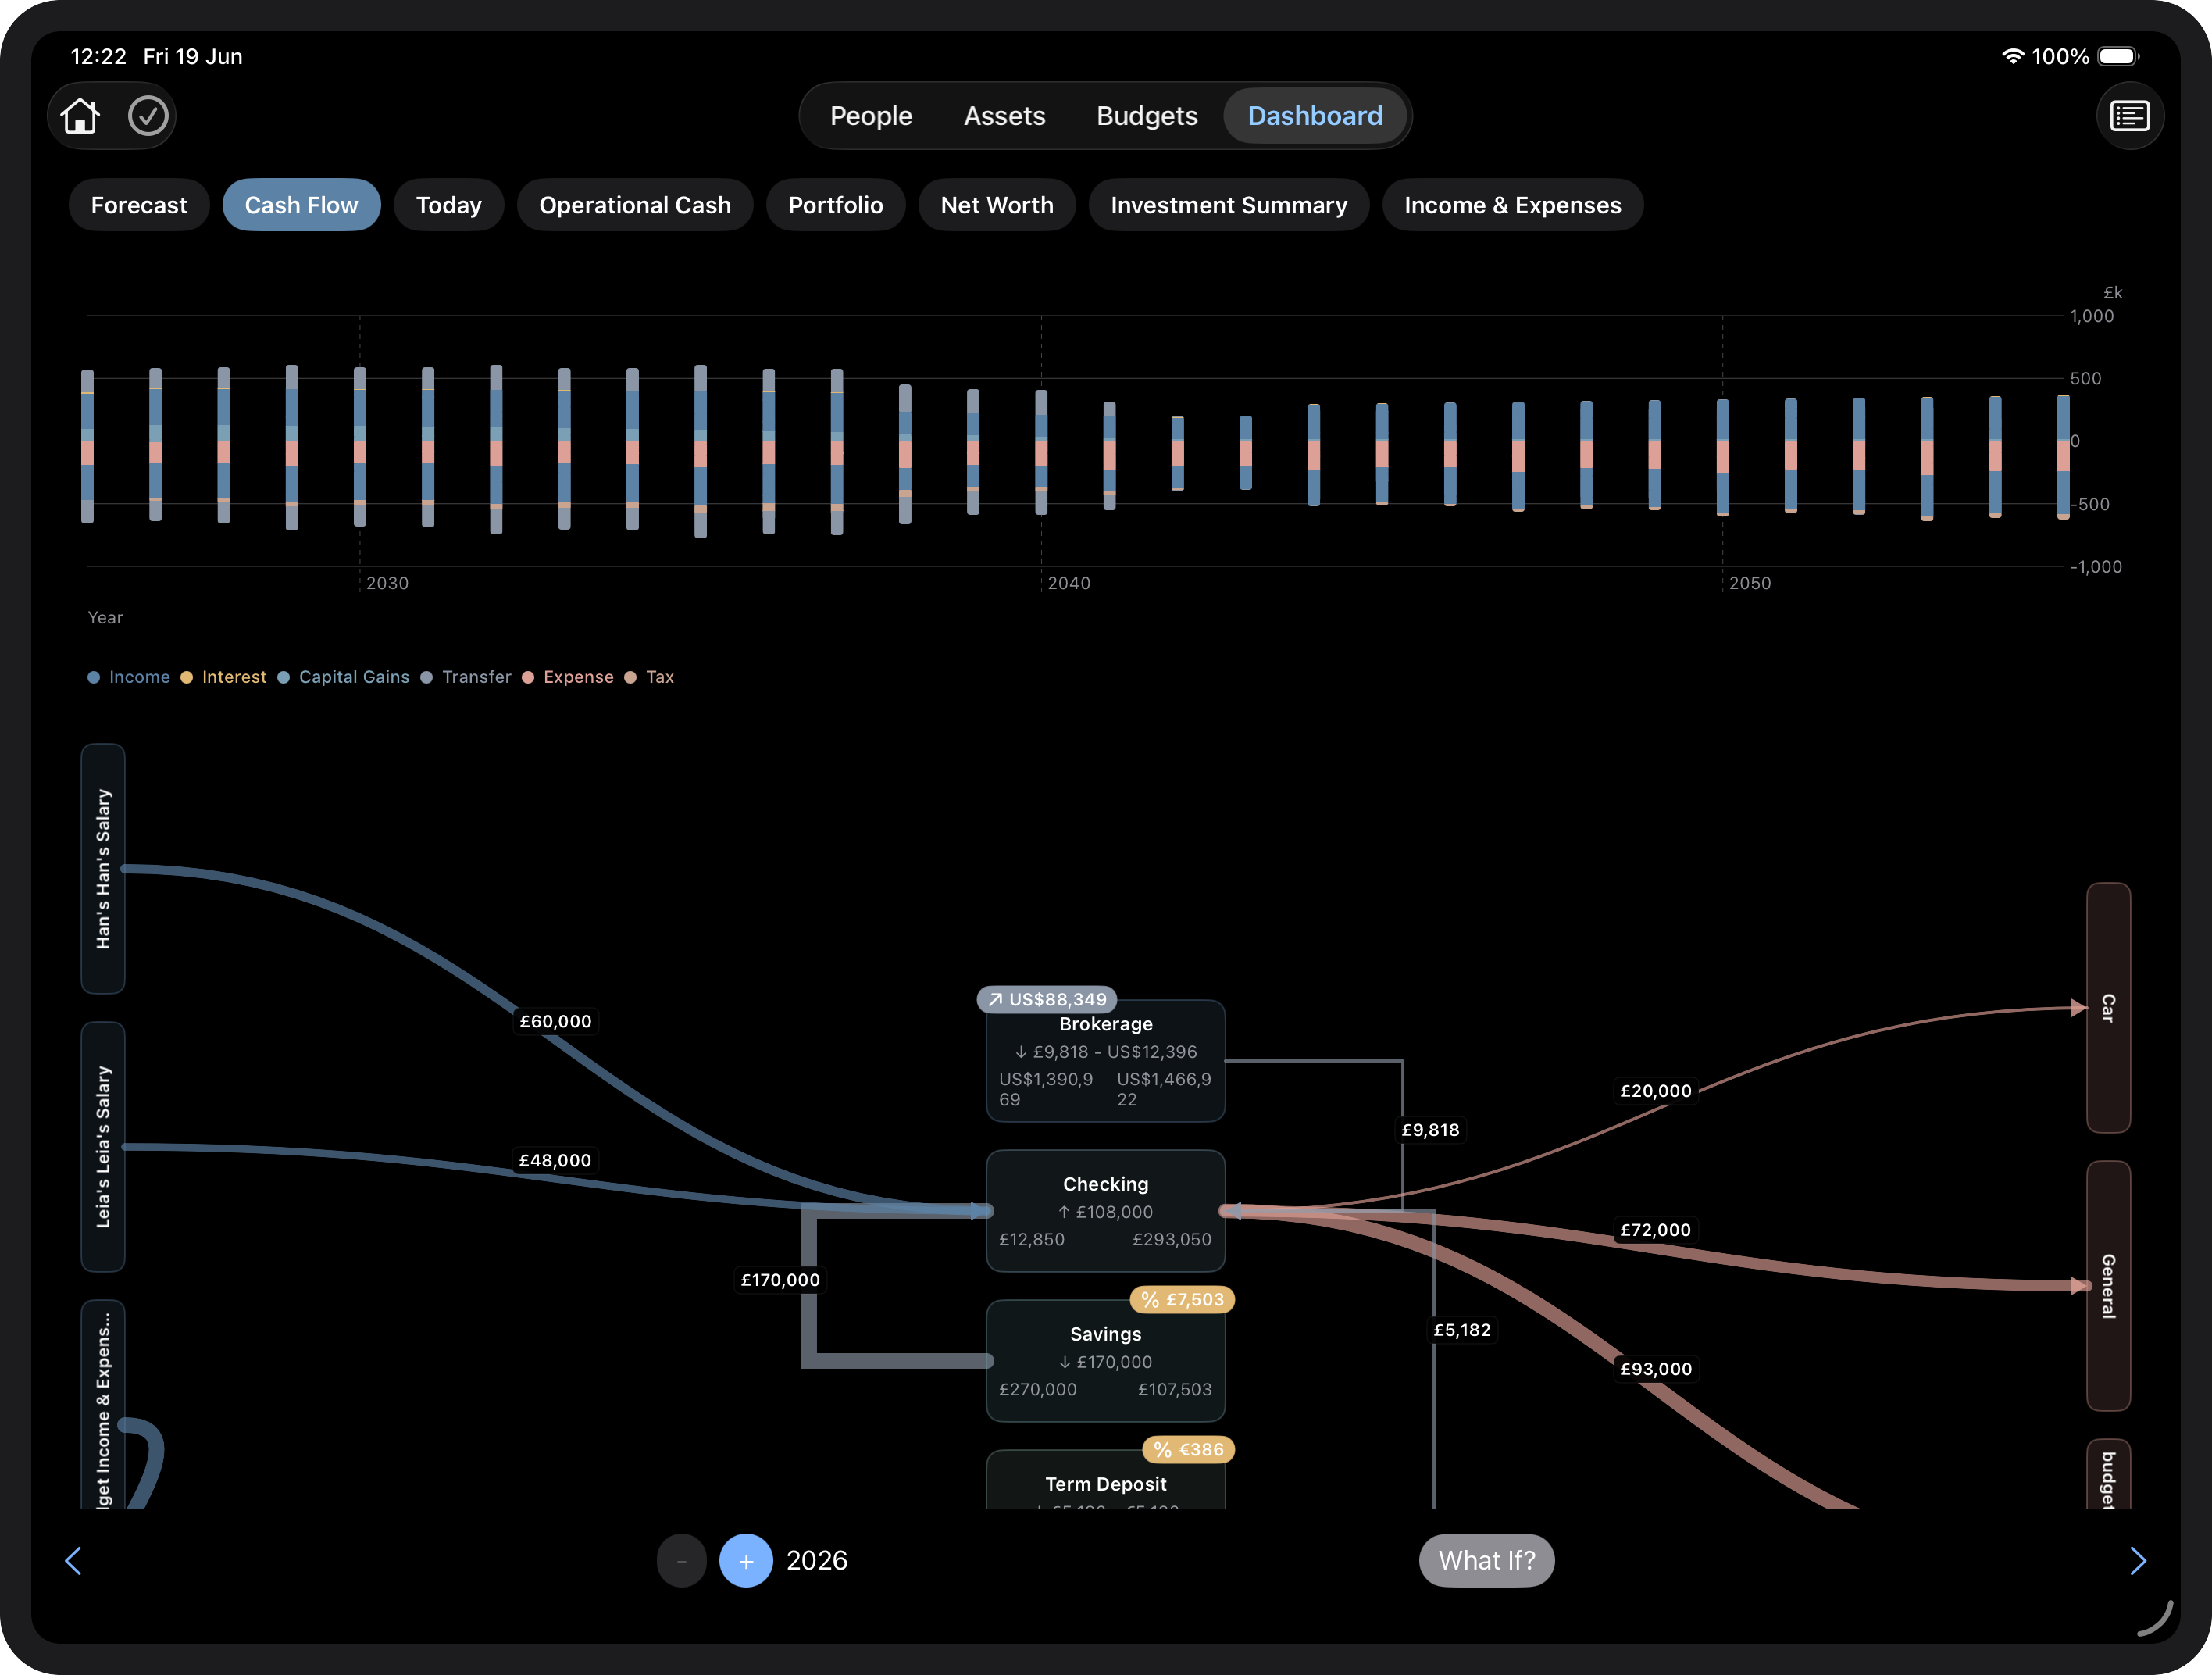Click the £60,000 flow label
Image resolution: width=2212 pixels, height=1675 pixels.
[x=555, y=1021]
